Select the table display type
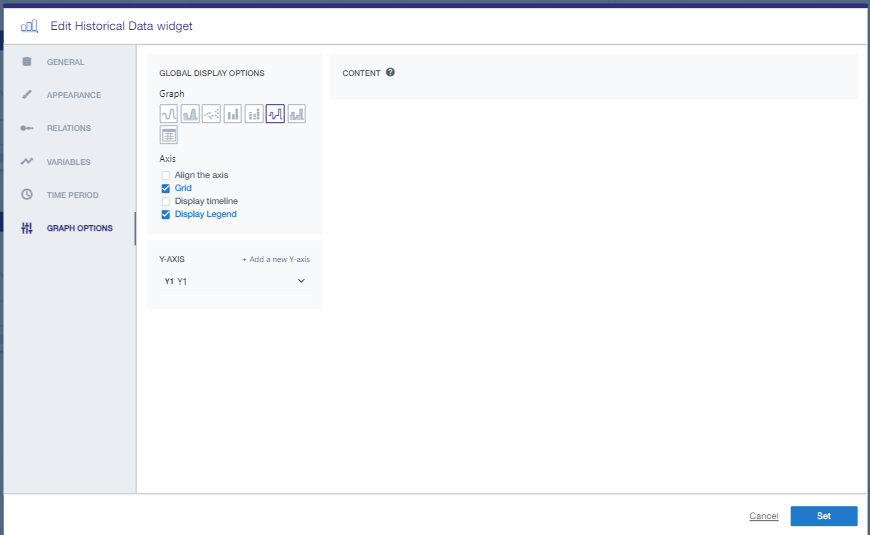The height and width of the screenshot is (535, 870). click(x=169, y=135)
